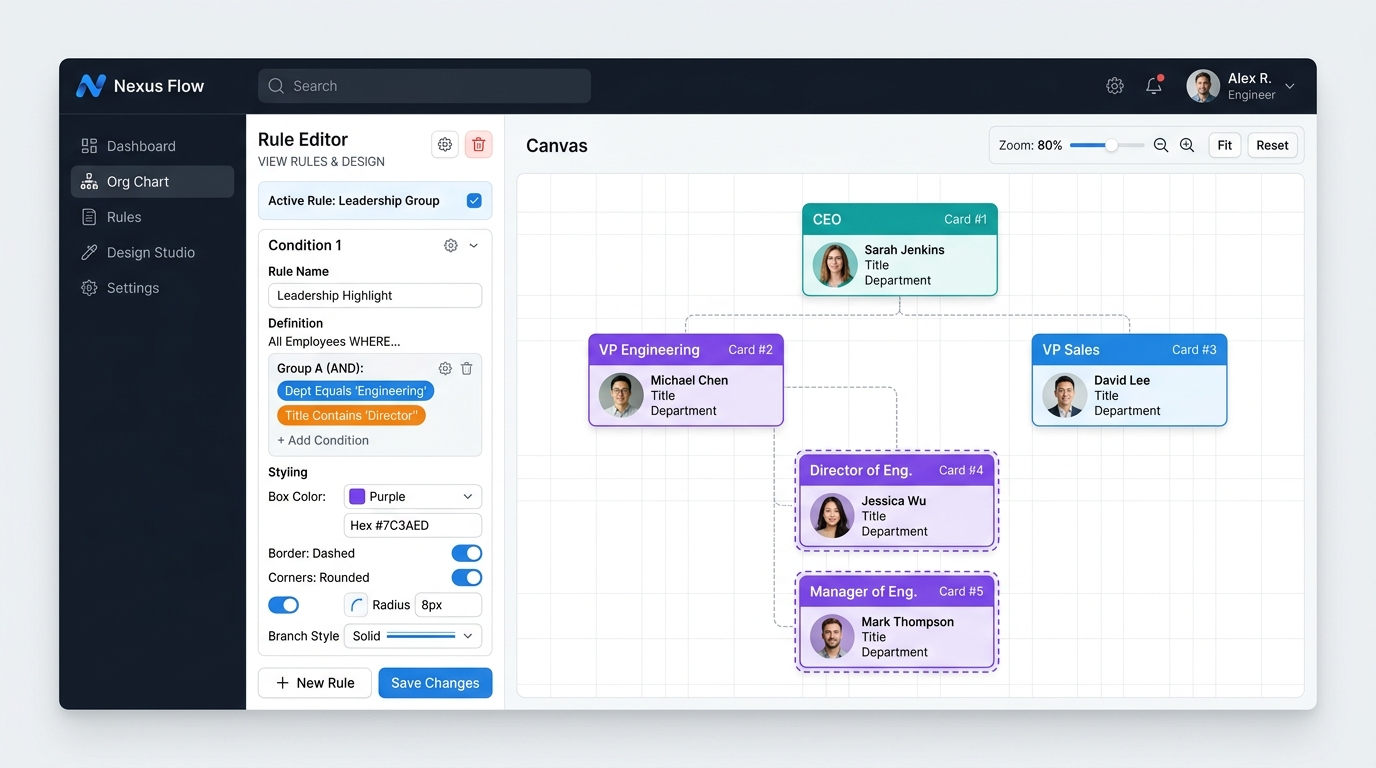Click Sarah Jenkins photo on CEO card
1376x768 pixels.
[x=834, y=265]
